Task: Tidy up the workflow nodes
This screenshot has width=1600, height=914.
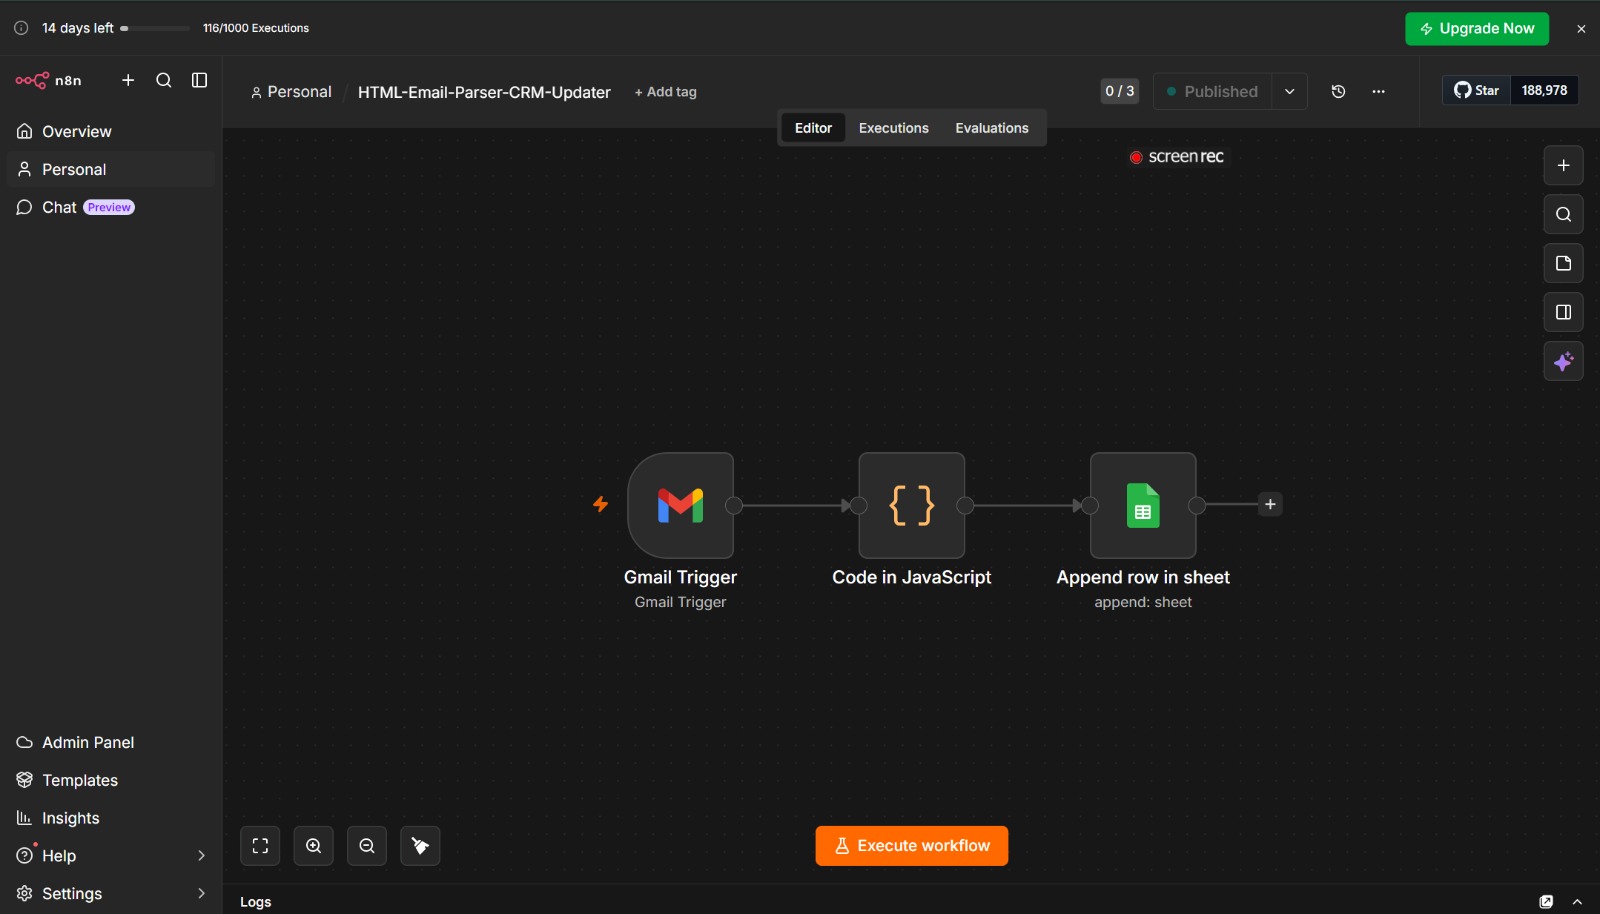Action: tap(420, 846)
